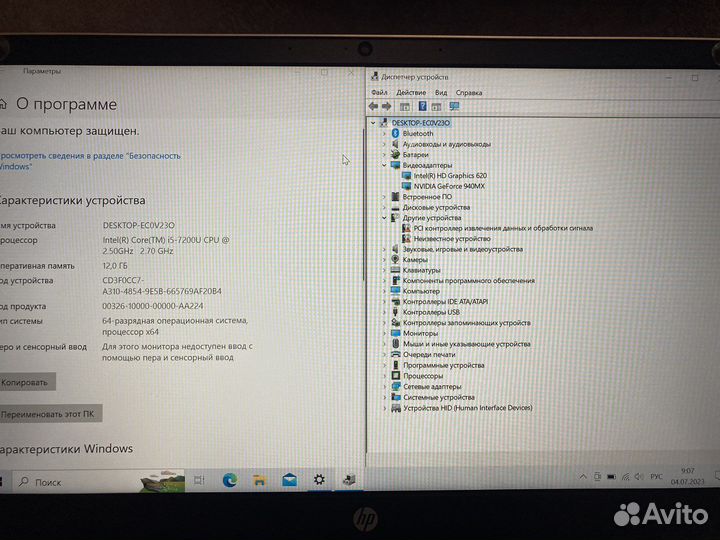Click the Поиск taskbar search box

point(99,482)
